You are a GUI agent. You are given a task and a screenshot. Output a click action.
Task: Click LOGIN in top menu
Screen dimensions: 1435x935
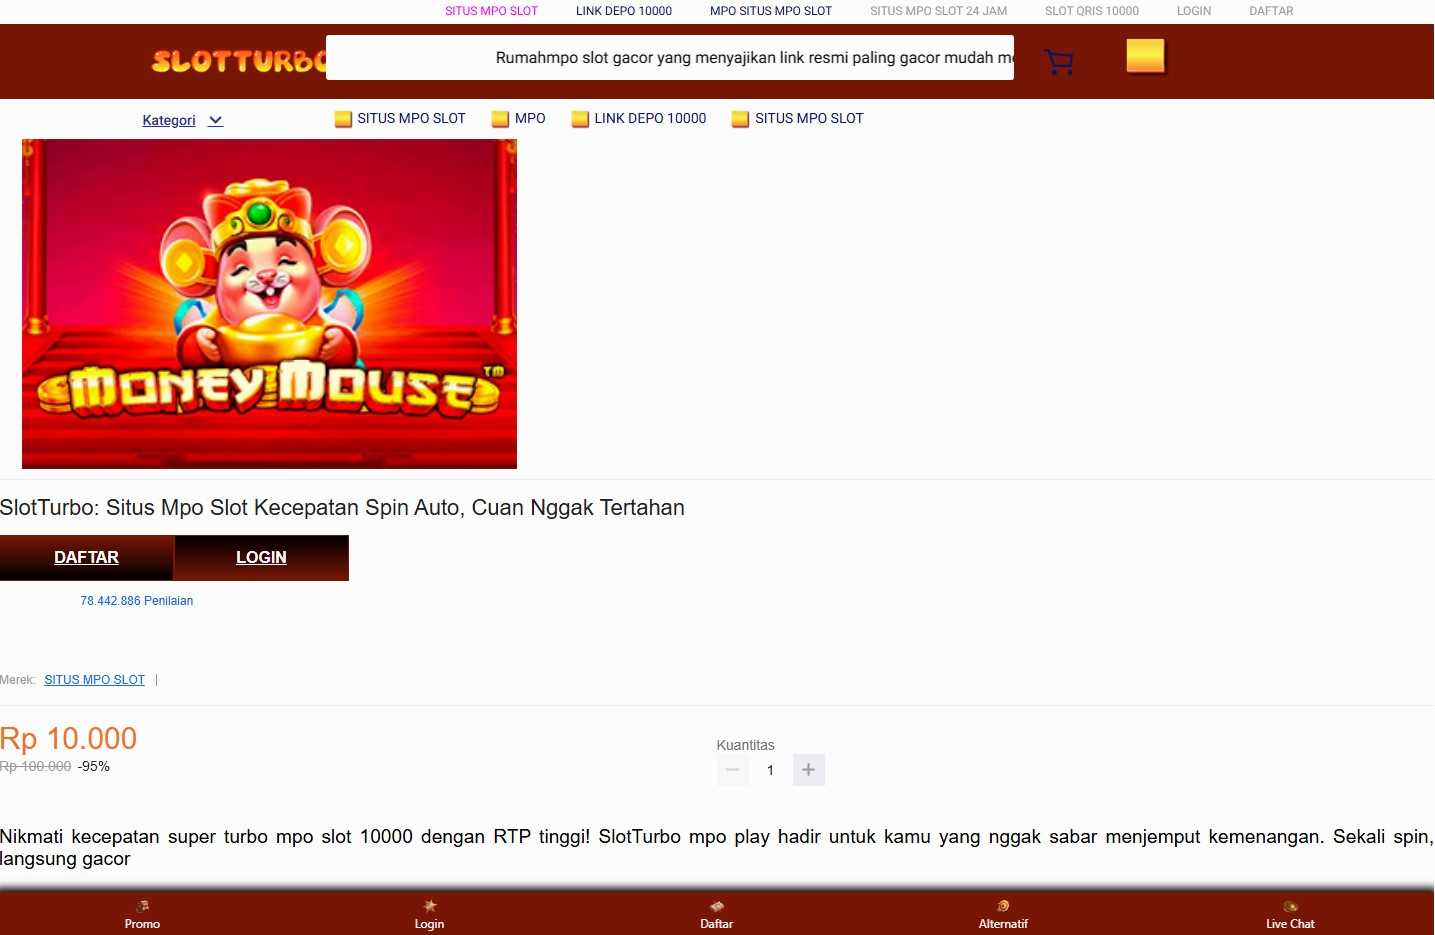(1194, 11)
